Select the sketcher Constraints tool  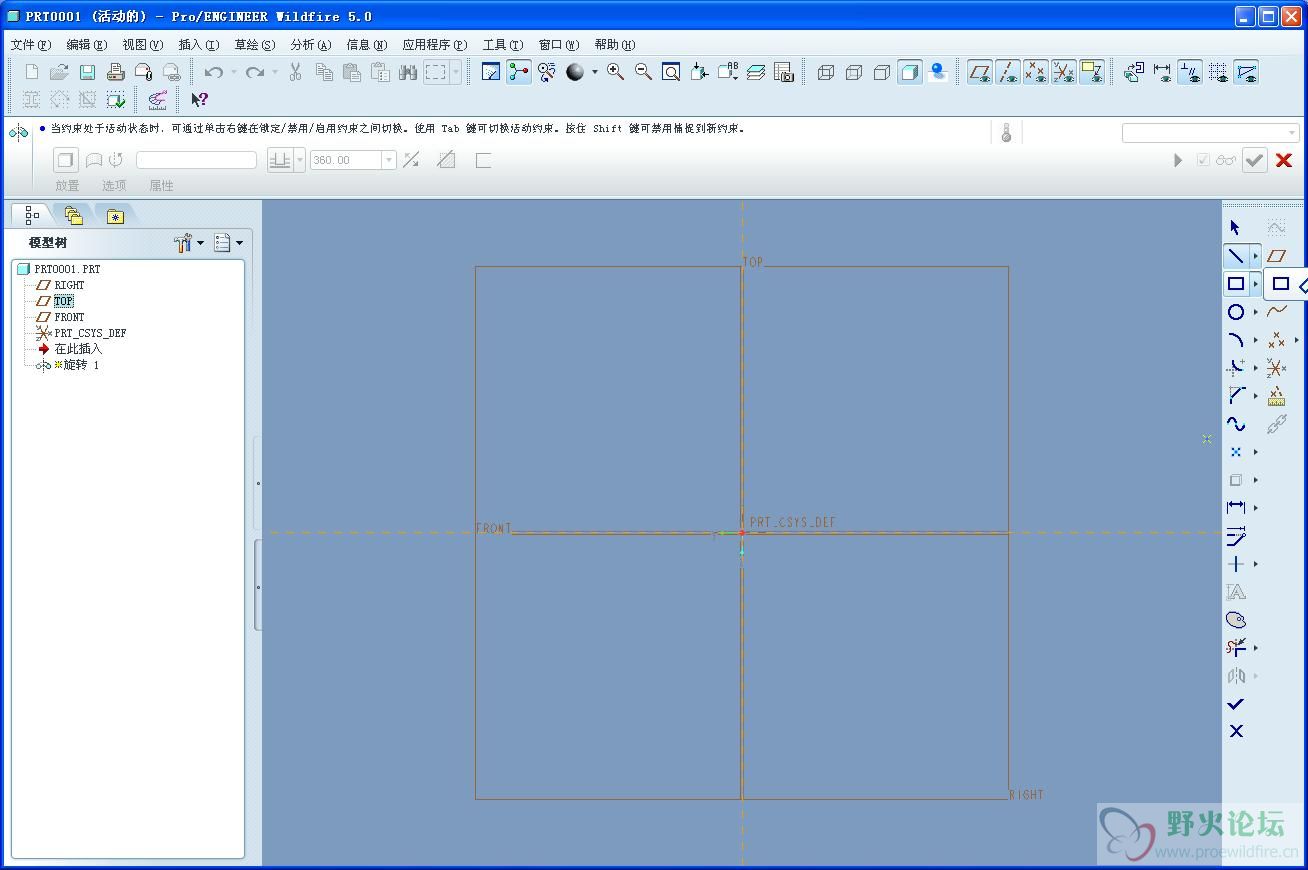pos(1236,564)
